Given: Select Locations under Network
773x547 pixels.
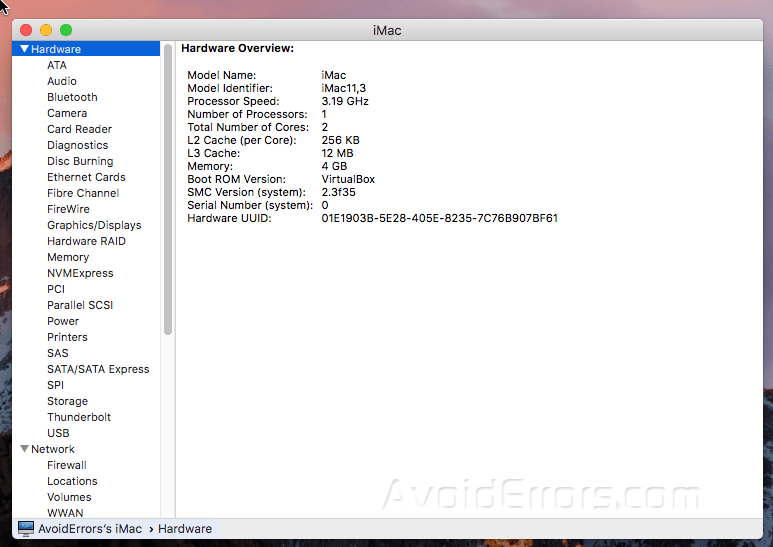Looking at the screenshot, I should [x=72, y=481].
